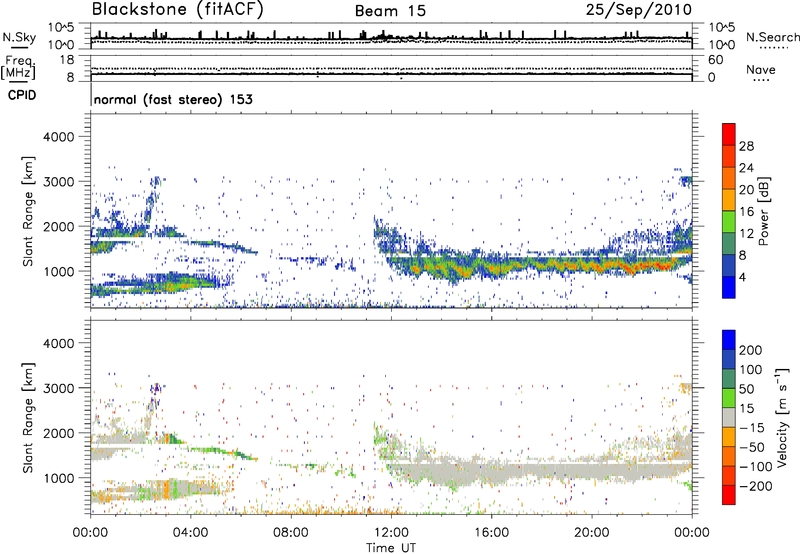Click the "24" label on Power colorbar
The height and width of the screenshot is (554, 800).
tap(746, 168)
